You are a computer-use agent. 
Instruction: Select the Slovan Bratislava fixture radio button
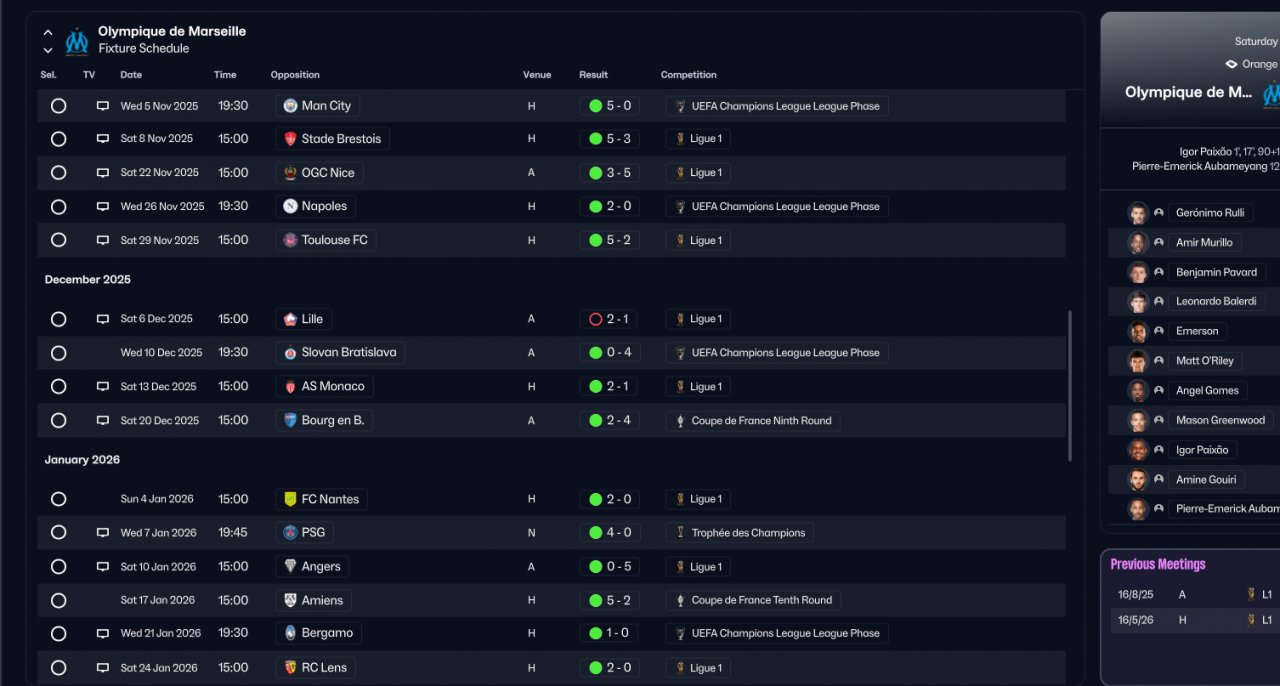click(58, 353)
